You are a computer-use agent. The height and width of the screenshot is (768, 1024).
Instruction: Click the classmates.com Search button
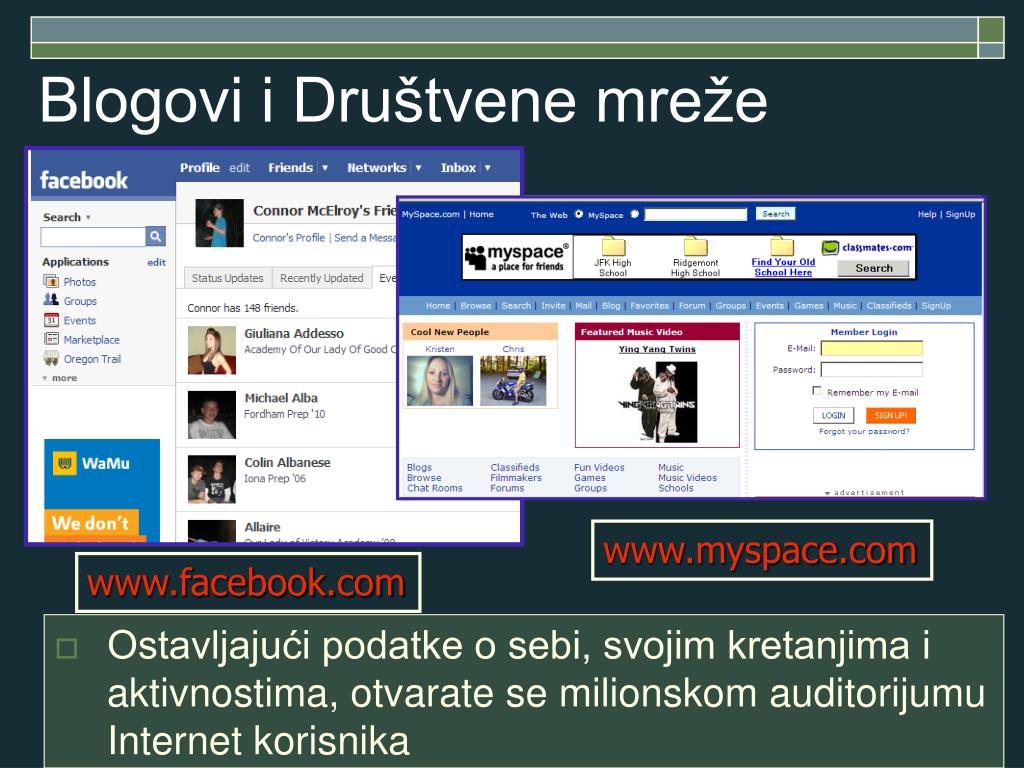coord(873,268)
